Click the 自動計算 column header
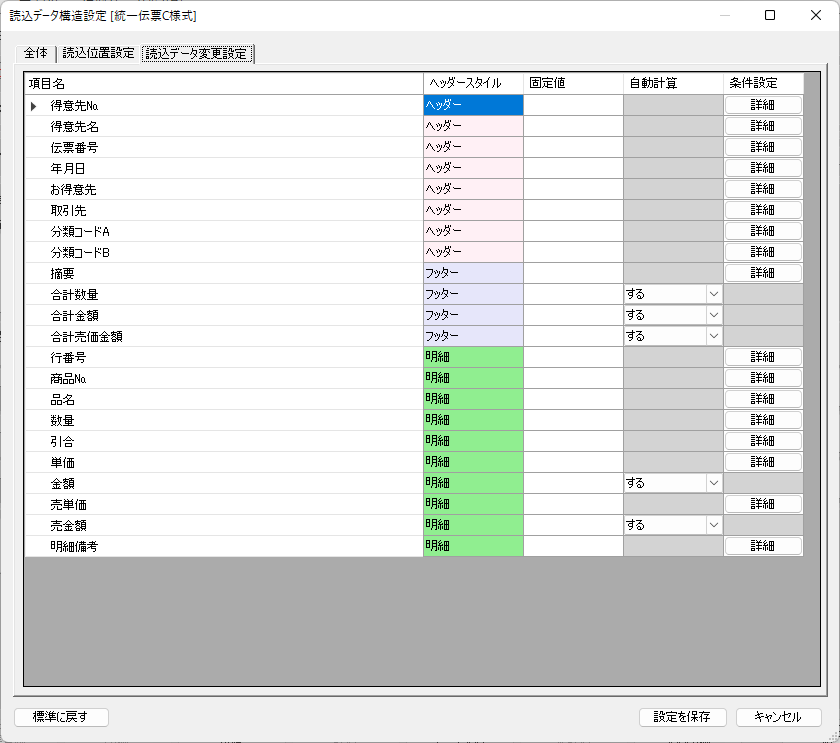 click(673, 84)
